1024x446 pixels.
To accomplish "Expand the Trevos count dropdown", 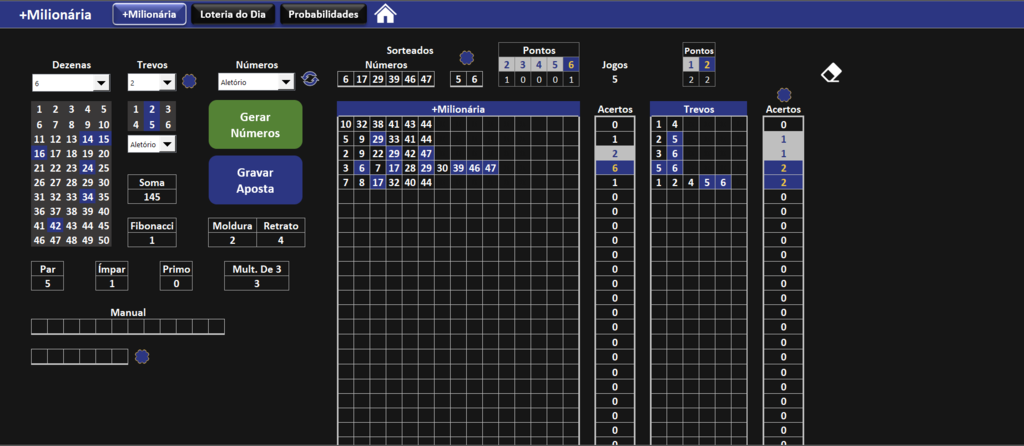I will [x=167, y=82].
